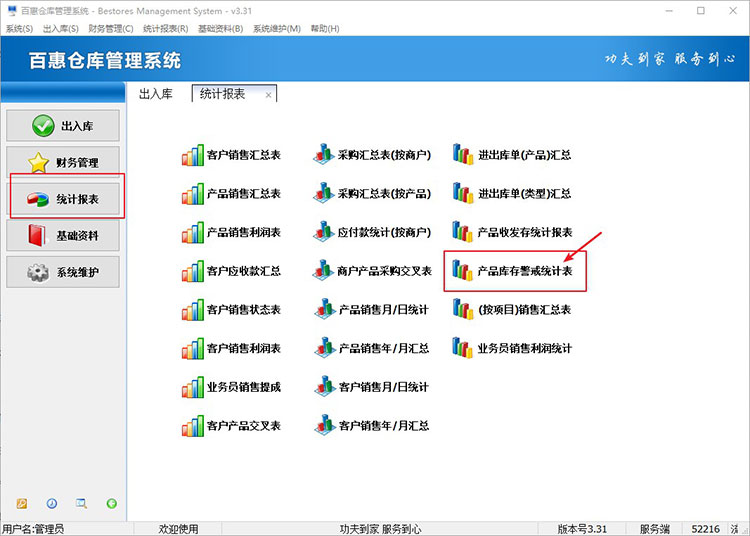Open the 系统维护(M) menu
Viewport: 750px width, 536px height.
(x=277, y=29)
